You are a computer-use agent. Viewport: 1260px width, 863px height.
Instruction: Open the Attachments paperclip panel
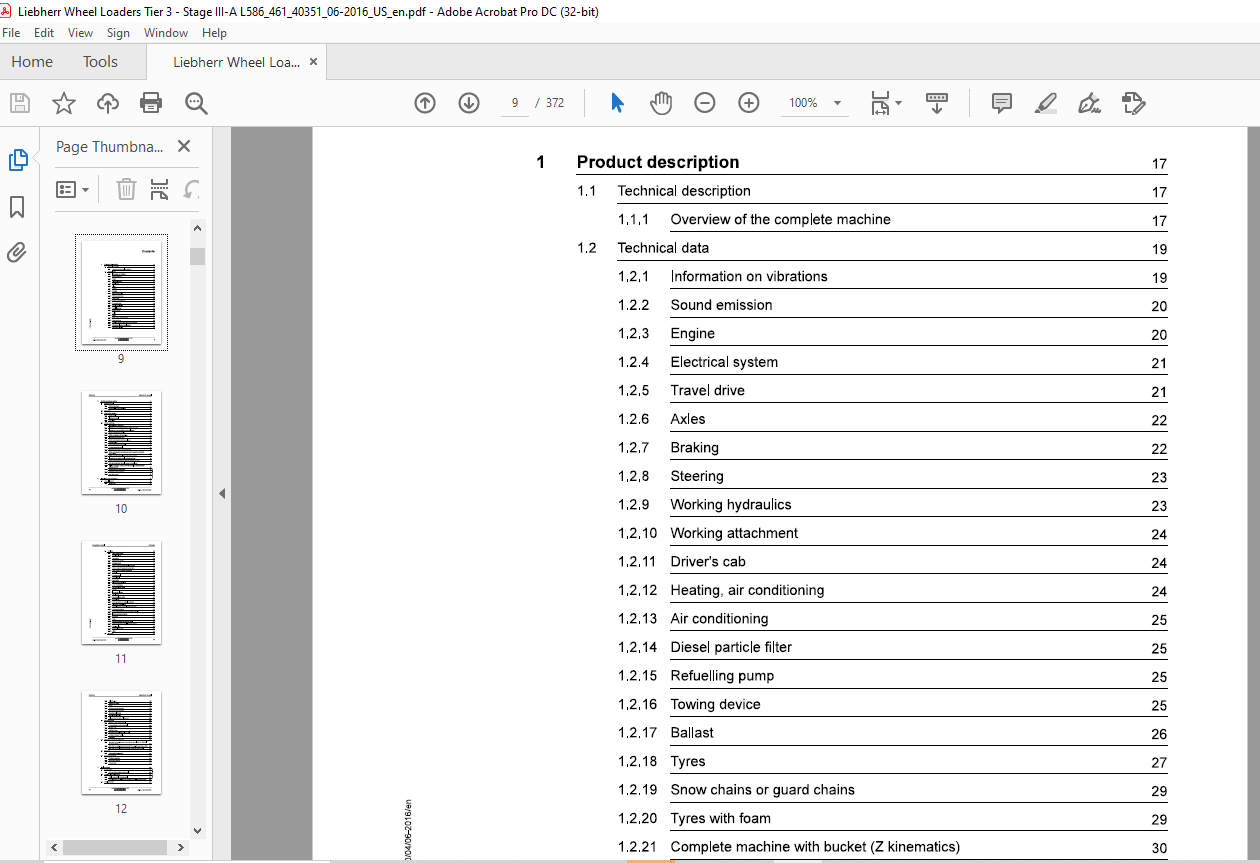[17, 252]
